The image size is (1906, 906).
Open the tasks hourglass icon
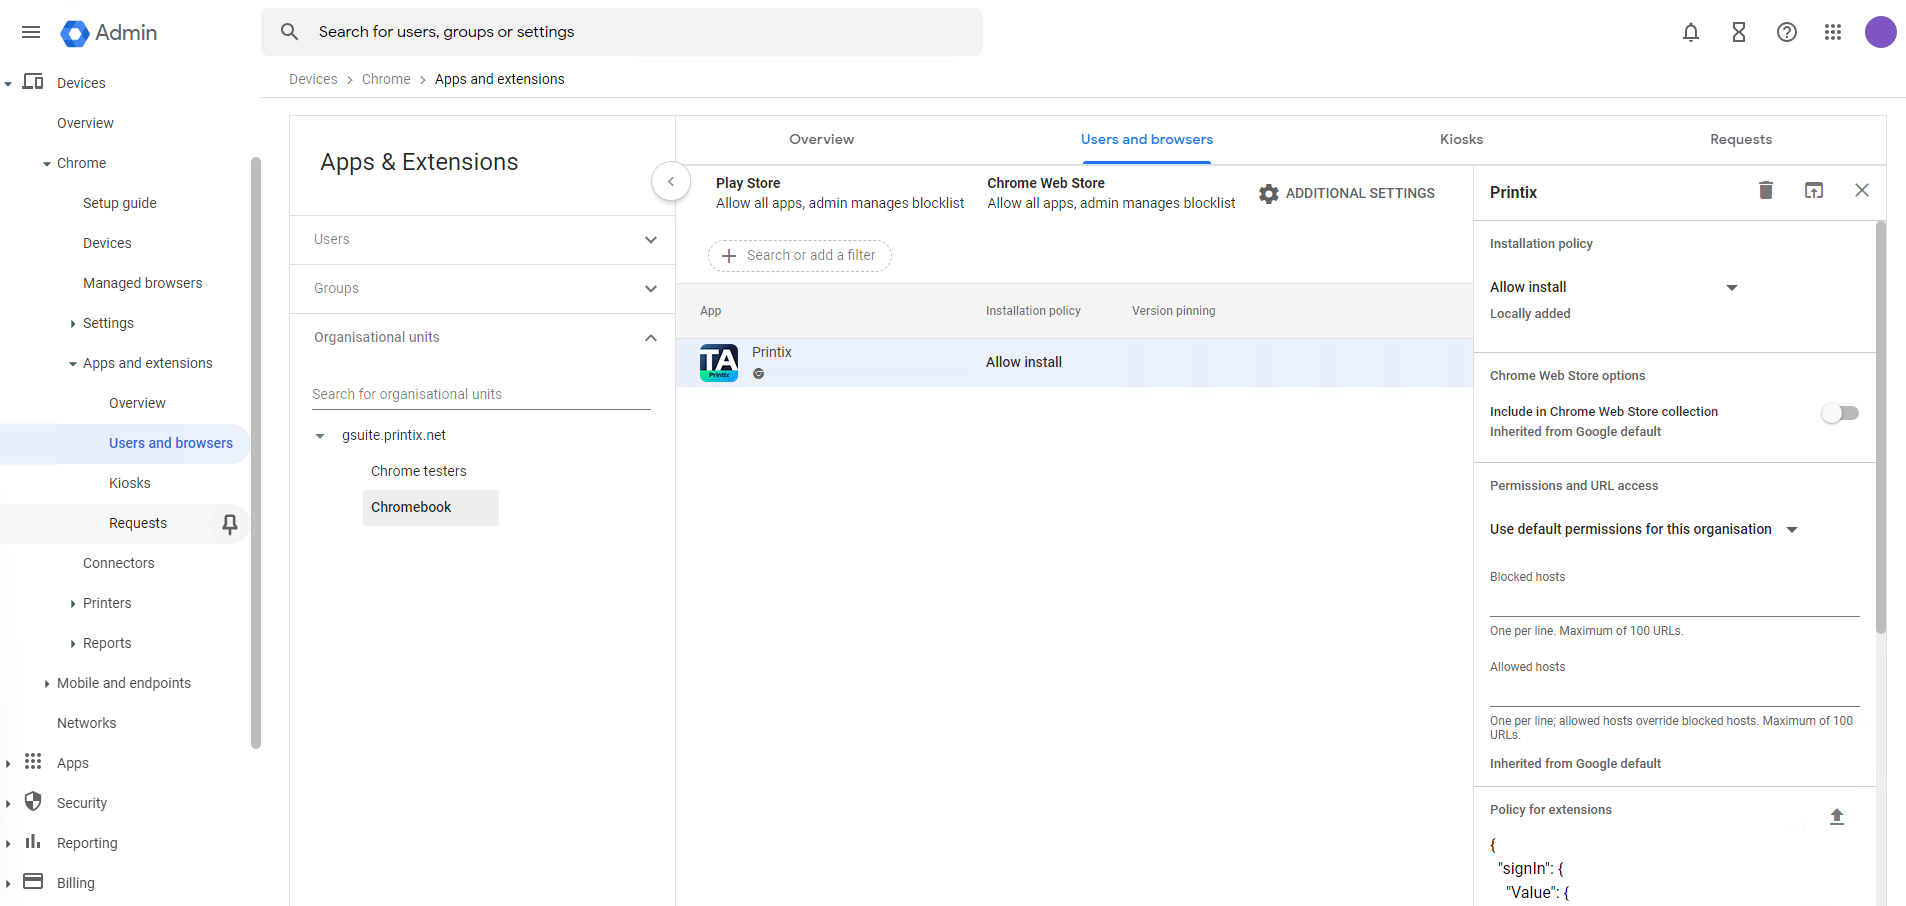[1738, 32]
